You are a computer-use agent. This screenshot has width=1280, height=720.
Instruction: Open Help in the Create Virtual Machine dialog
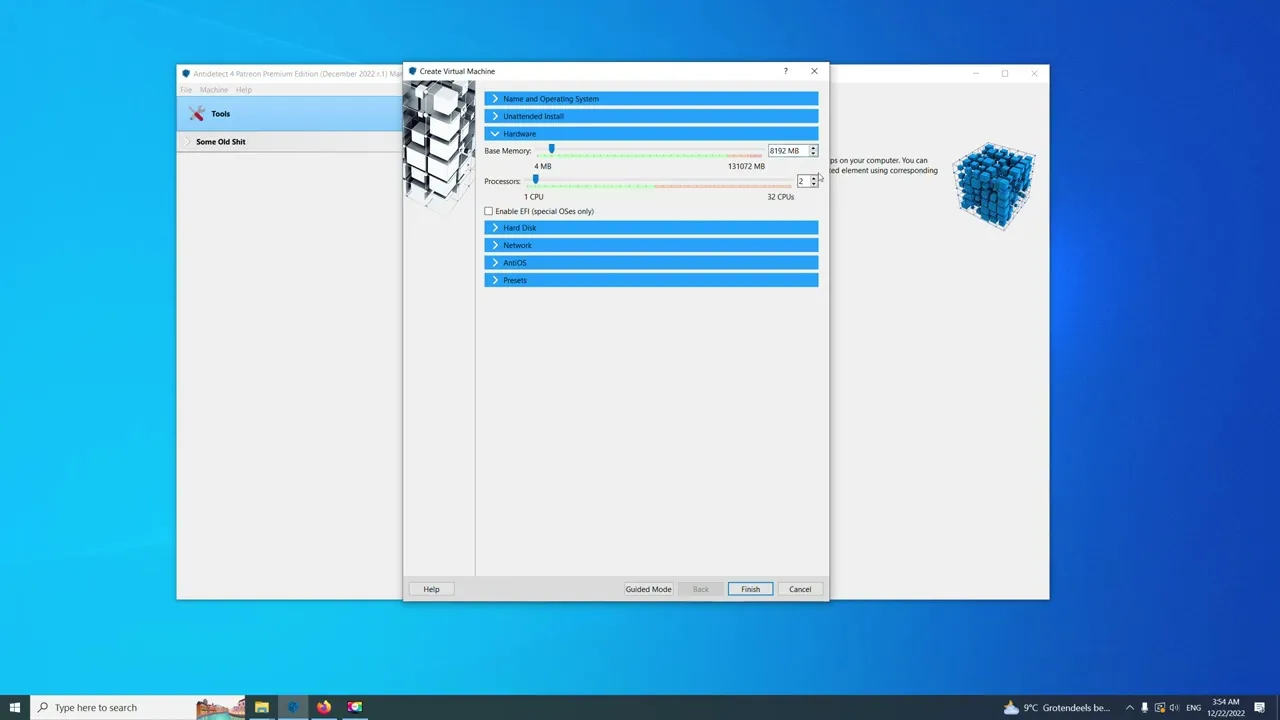(431, 589)
